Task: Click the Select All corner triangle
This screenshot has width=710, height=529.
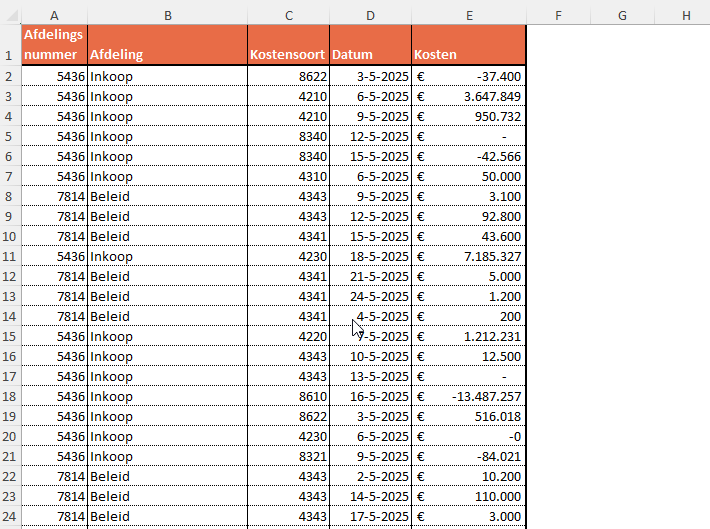Action: [10, 15]
